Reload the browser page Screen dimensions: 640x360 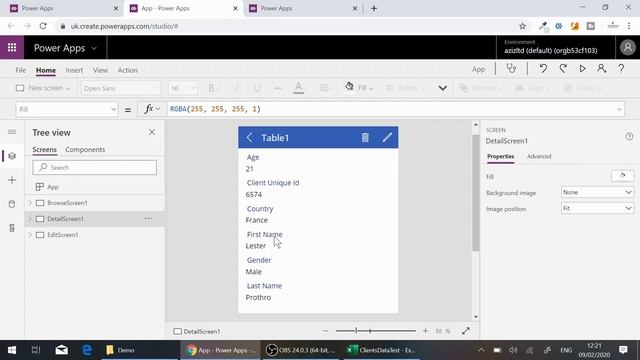pos(43,26)
